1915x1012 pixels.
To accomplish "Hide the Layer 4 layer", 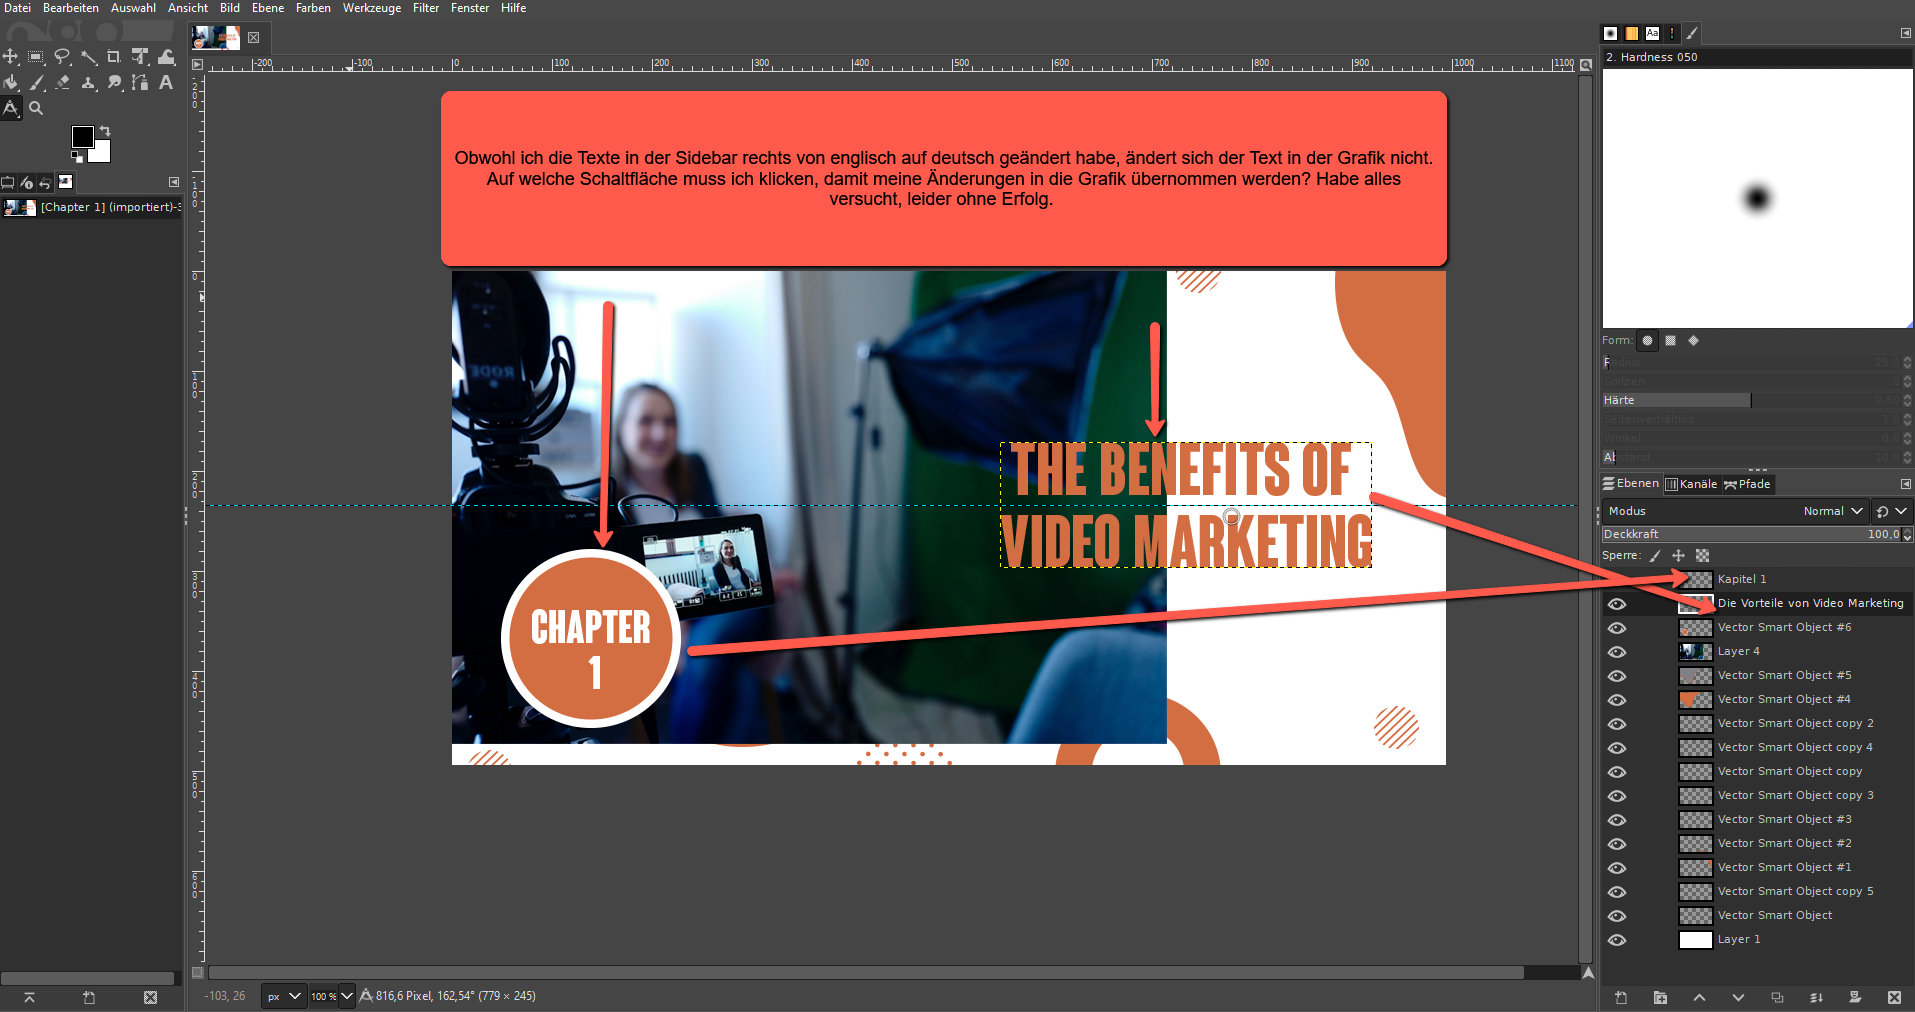I will 1617,652.
